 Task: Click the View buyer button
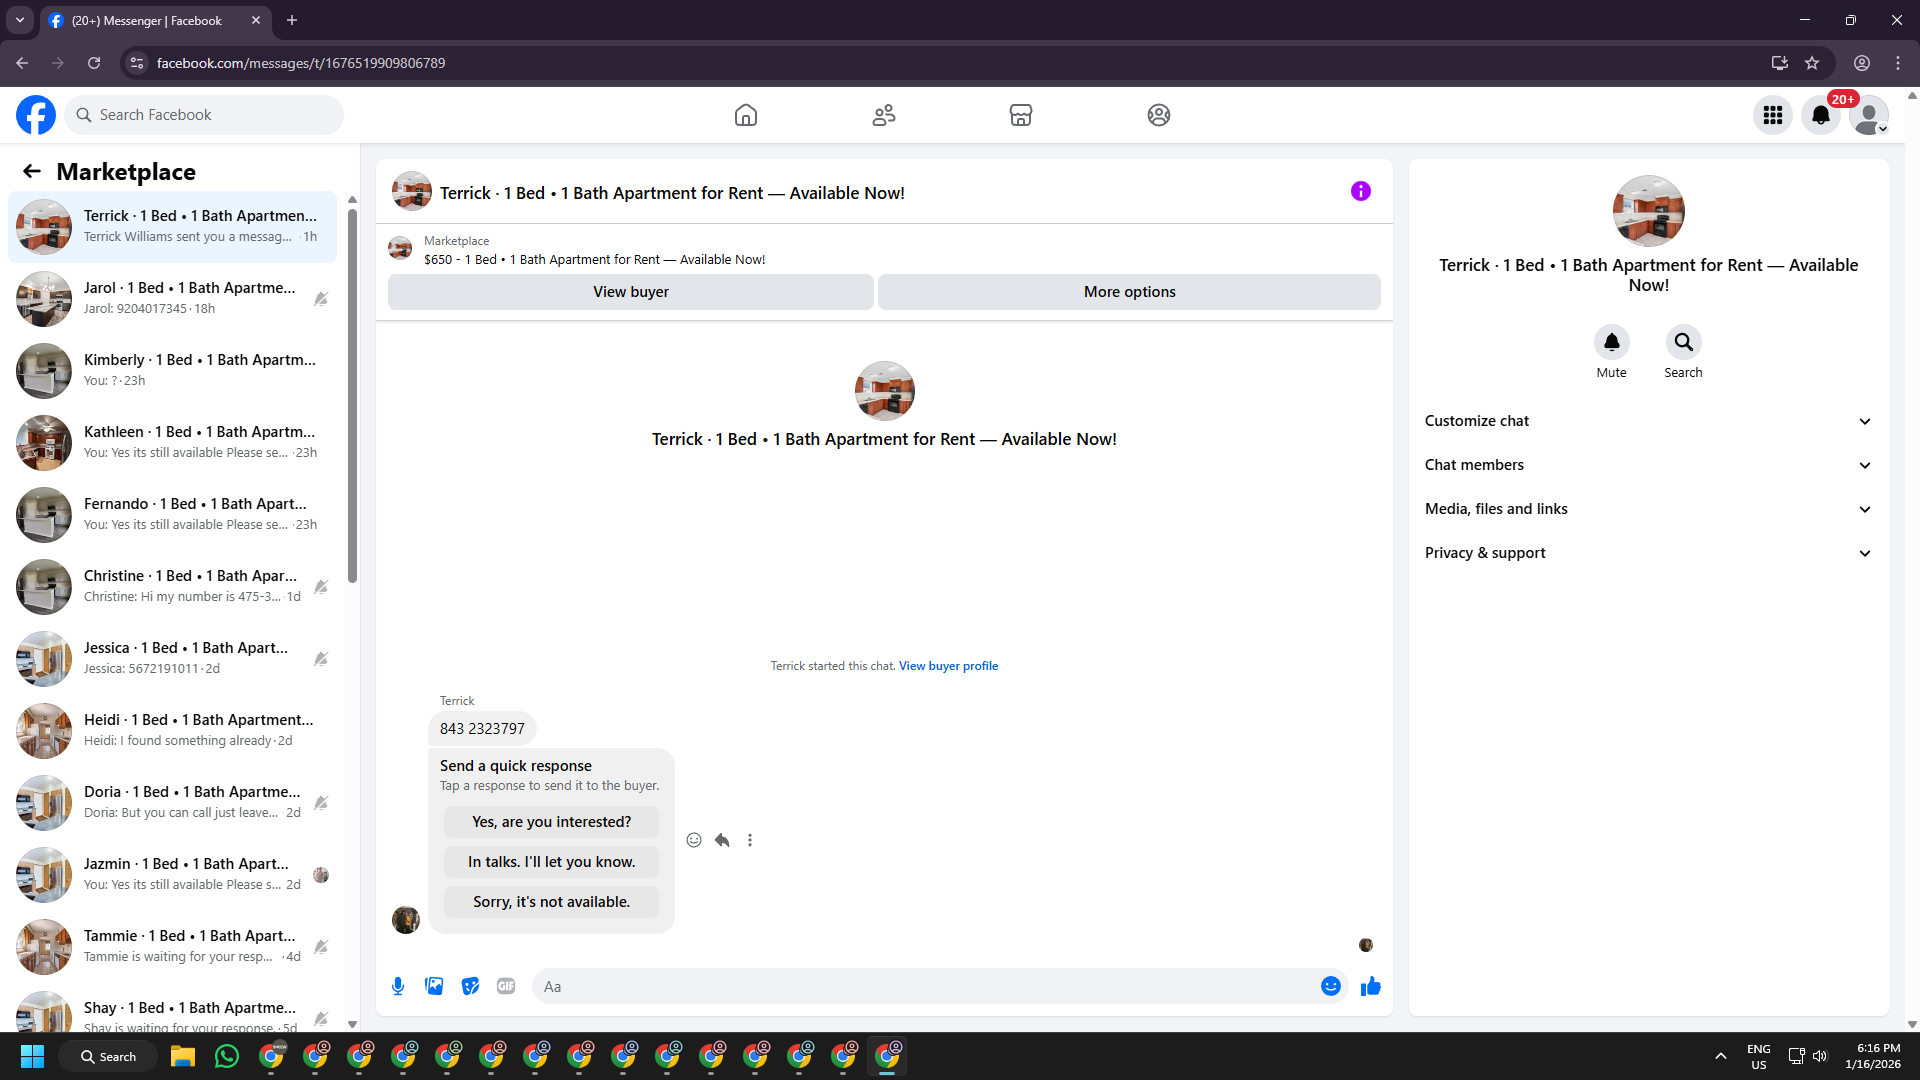pos(630,292)
